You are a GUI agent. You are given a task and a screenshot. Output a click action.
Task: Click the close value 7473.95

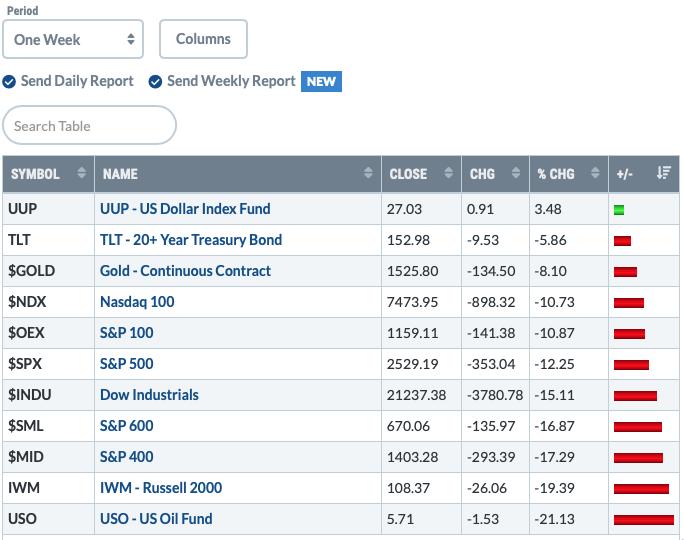[412, 302]
